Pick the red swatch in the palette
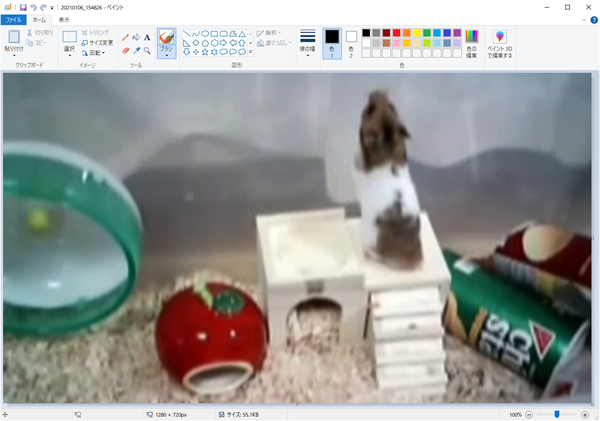 pyautogui.click(x=396, y=33)
